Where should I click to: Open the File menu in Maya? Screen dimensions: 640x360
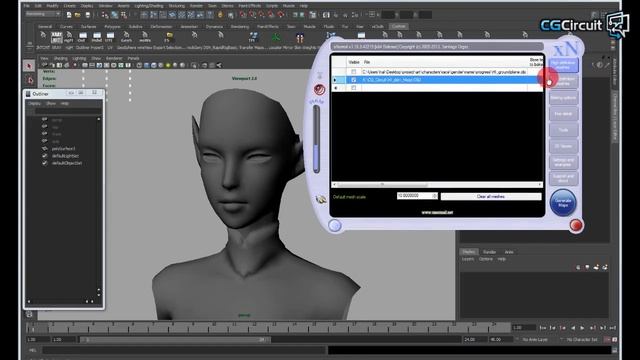(27, 6)
